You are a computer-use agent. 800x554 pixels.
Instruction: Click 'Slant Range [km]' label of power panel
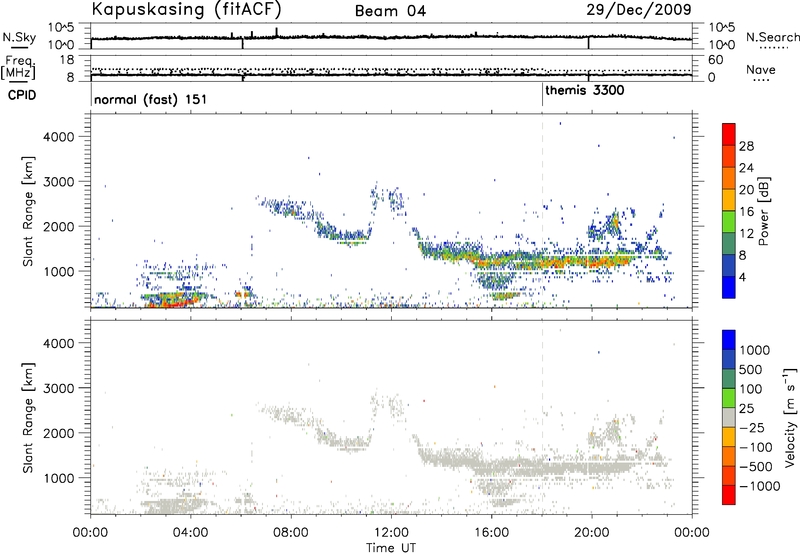[28, 211]
